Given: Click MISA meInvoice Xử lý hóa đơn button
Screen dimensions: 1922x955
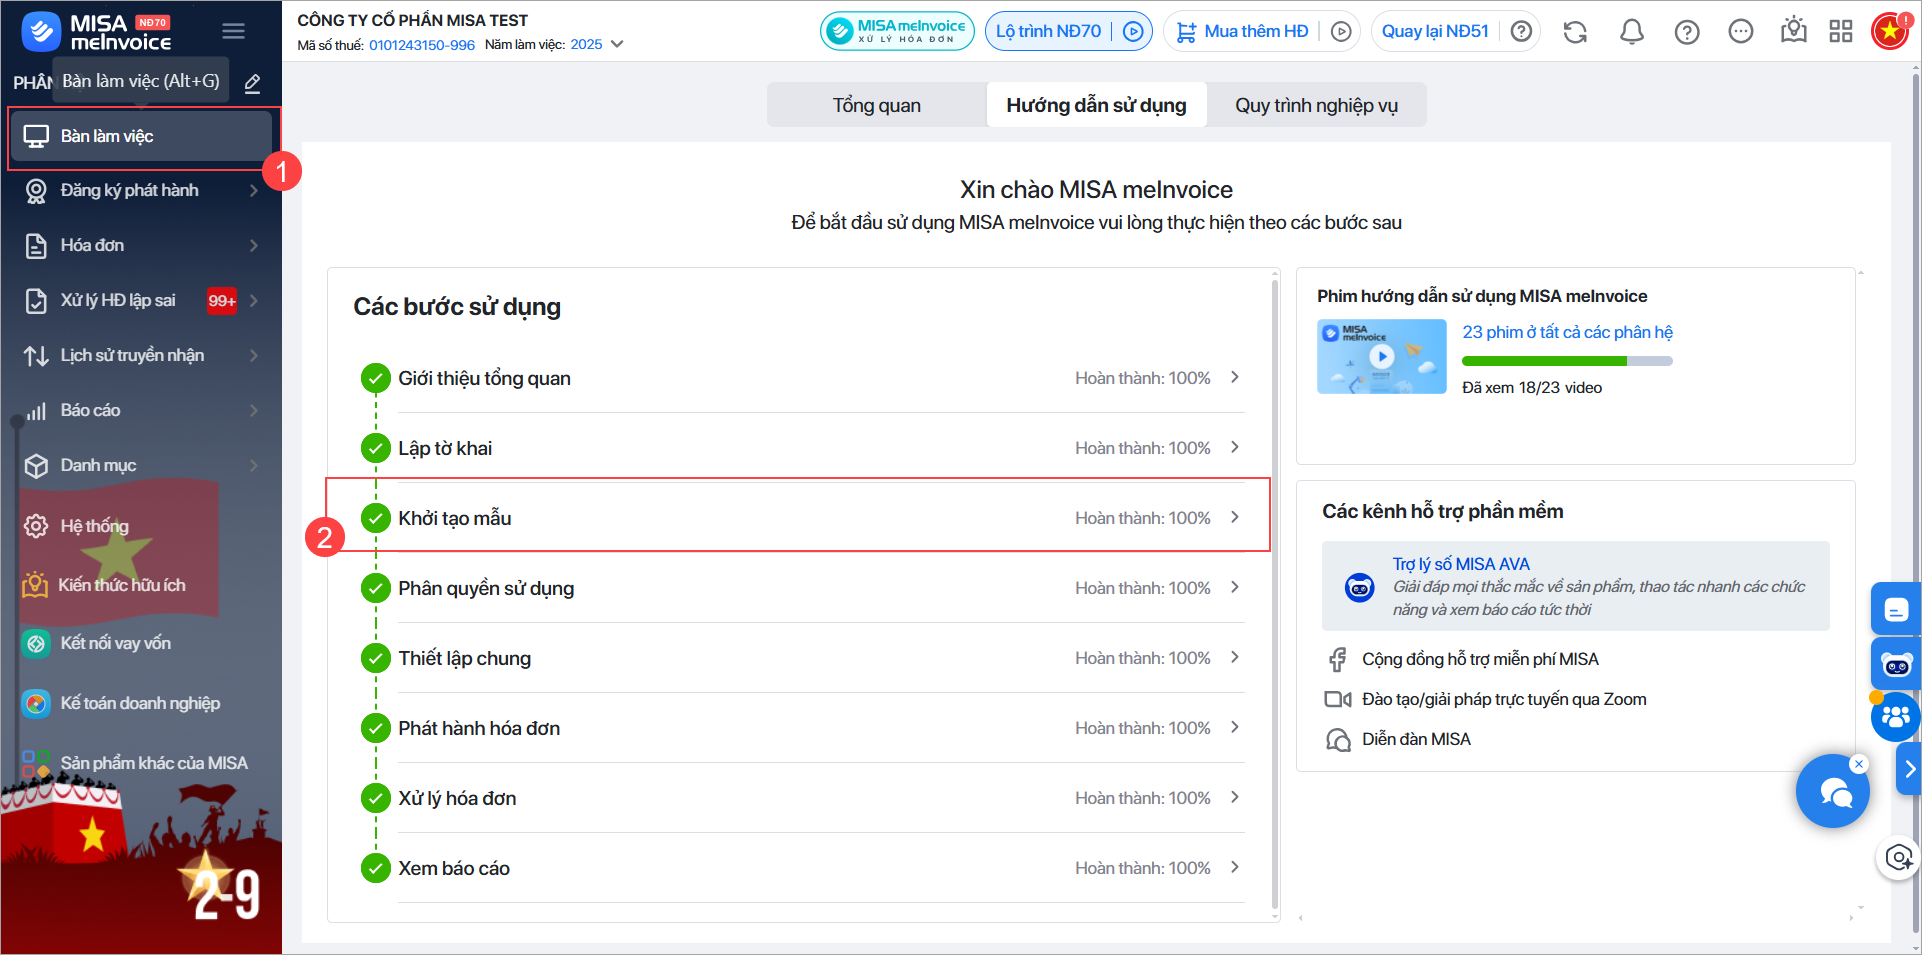Looking at the screenshot, I should 897,32.
